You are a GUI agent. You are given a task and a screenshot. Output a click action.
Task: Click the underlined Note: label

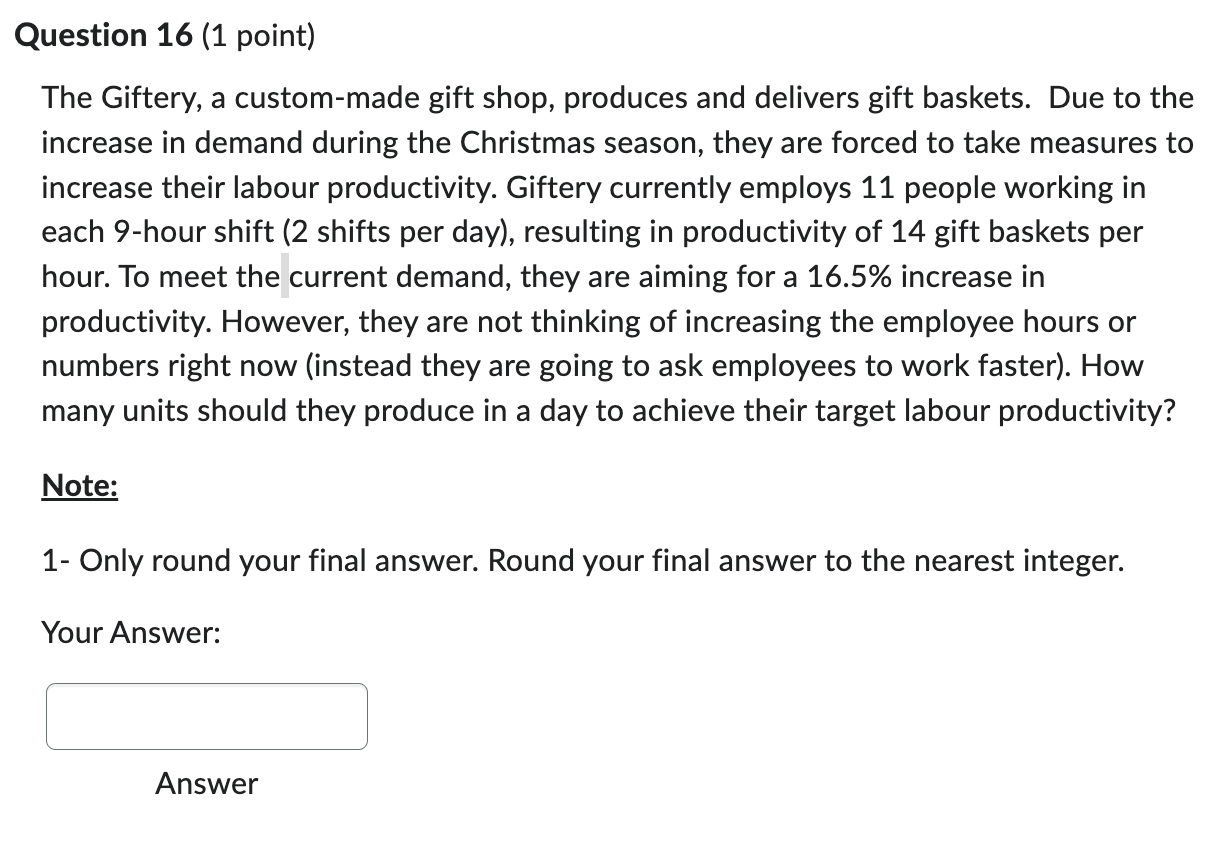click(78, 485)
